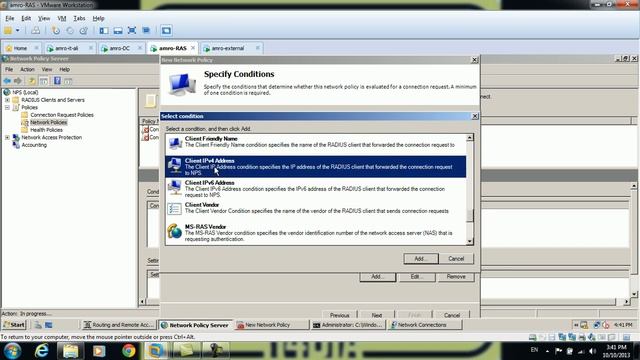Click the Back arrow in NPS toolbar
Screen dimensions: 640x360
pos(7,81)
